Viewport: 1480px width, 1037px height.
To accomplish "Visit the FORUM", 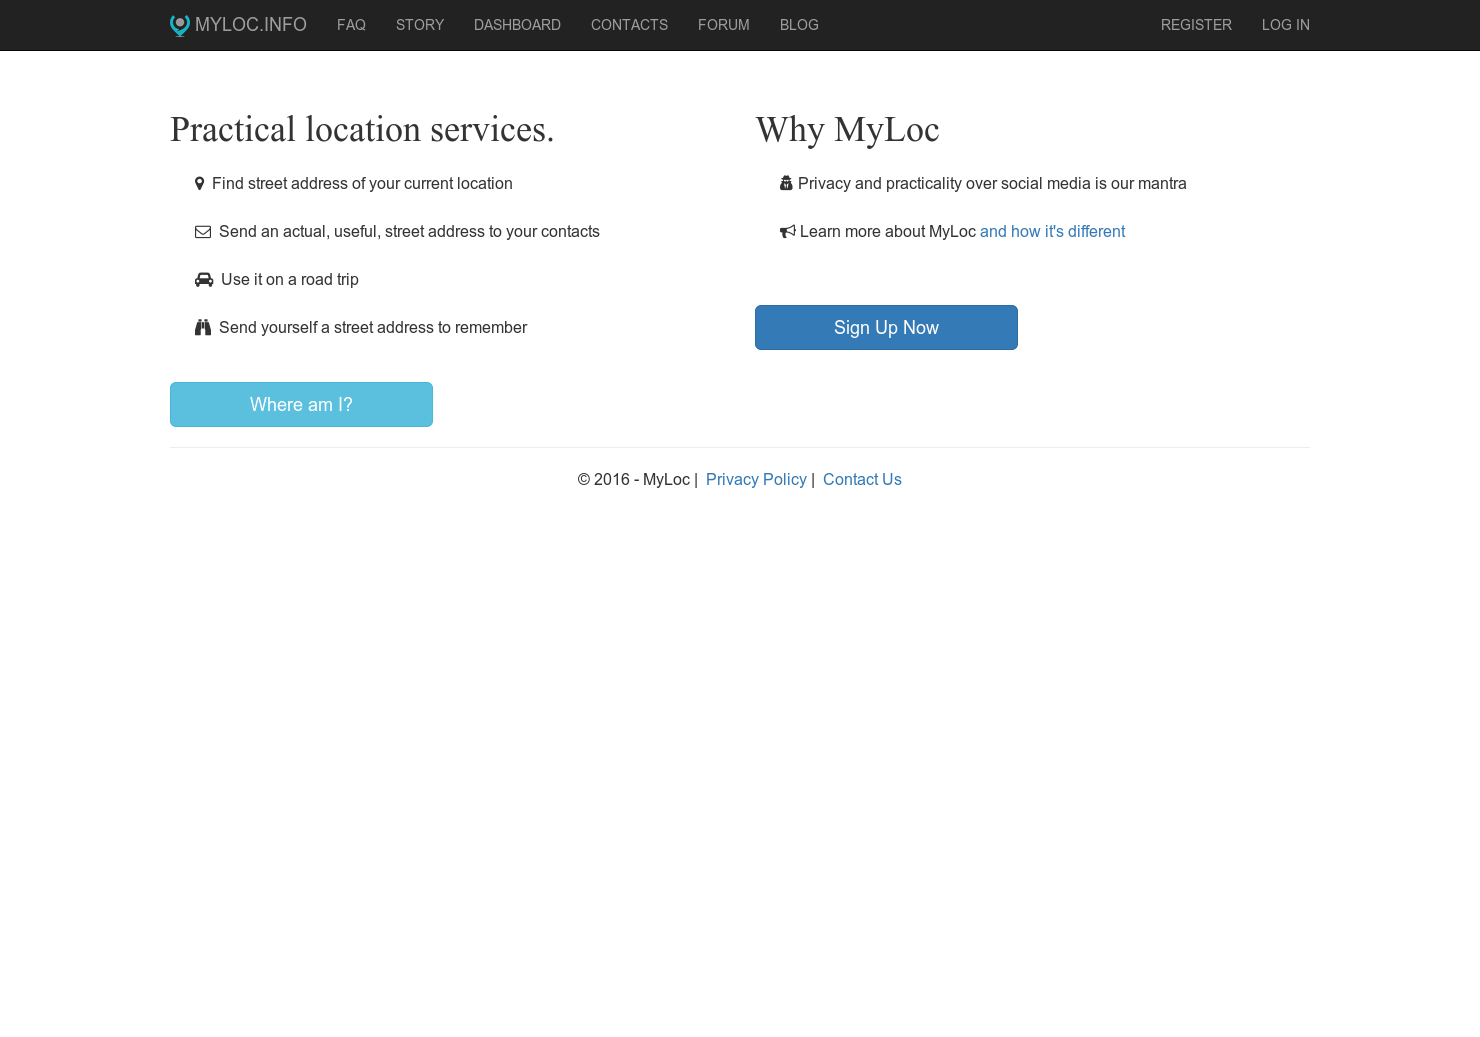I will point(723,25).
